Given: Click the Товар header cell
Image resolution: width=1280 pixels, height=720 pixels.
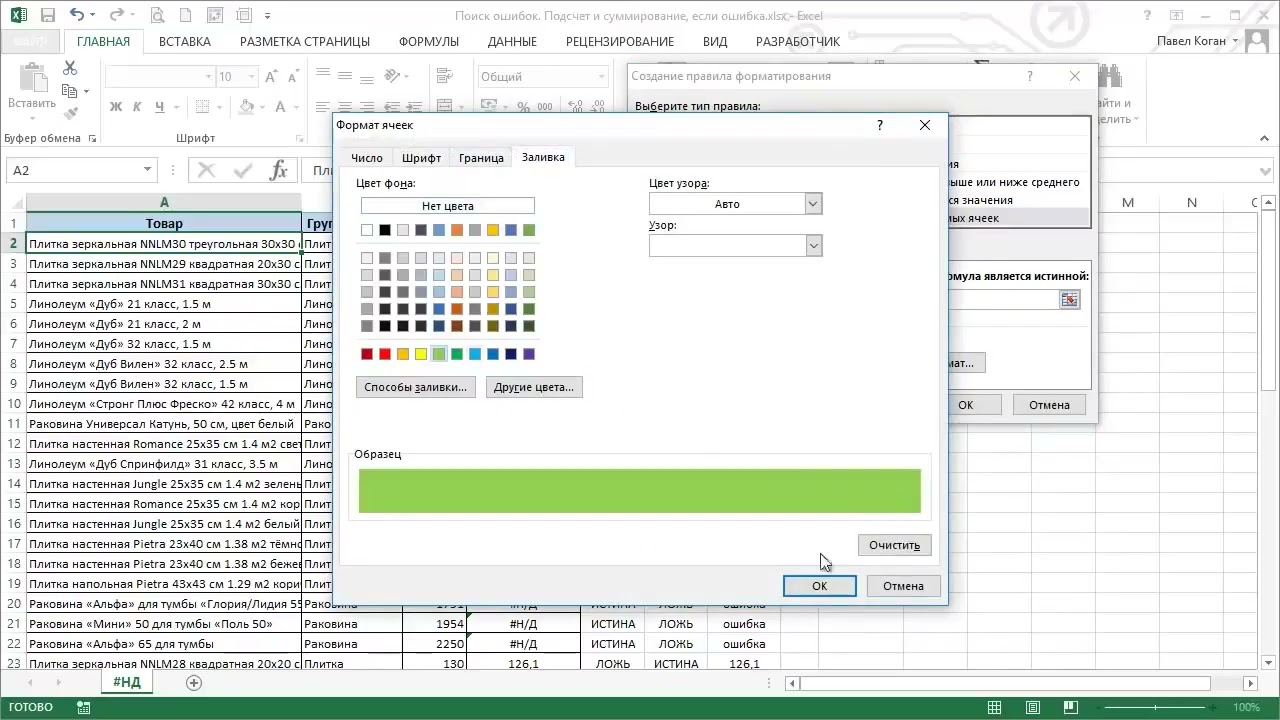Looking at the screenshot, I should tap(164, 224).
